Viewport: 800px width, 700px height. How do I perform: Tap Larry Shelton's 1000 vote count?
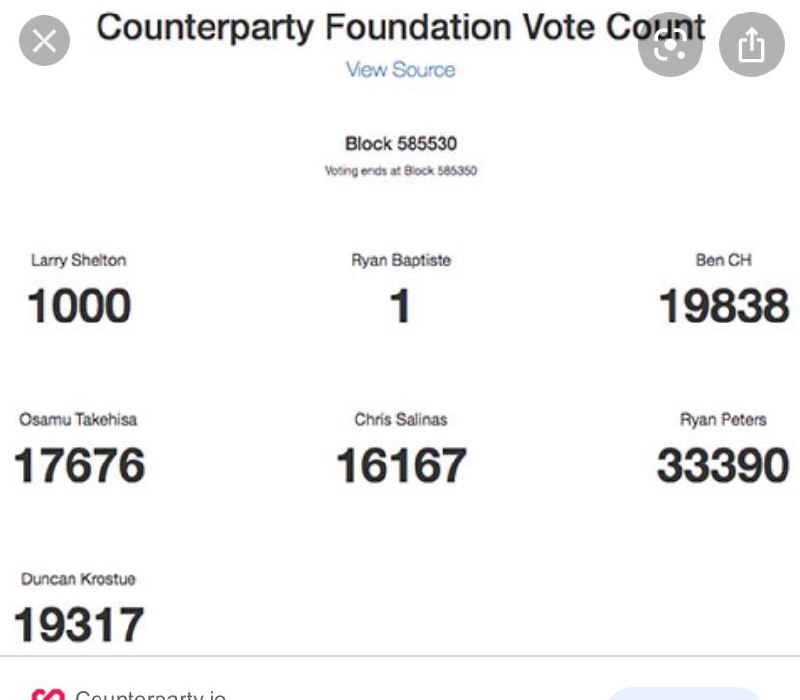pyautogui.click(x=79, y=306)
